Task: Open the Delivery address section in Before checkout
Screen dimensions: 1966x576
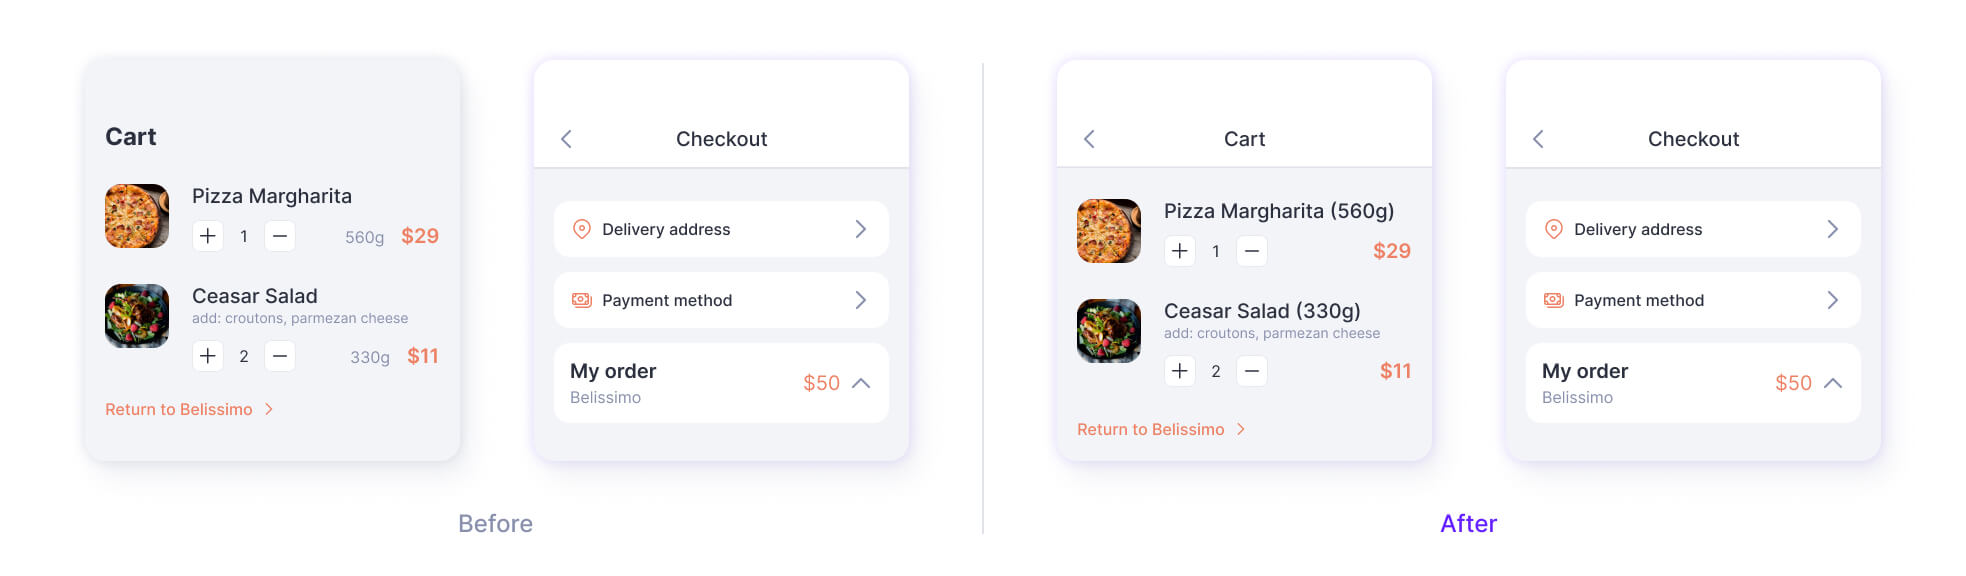Action: (721, 229)
